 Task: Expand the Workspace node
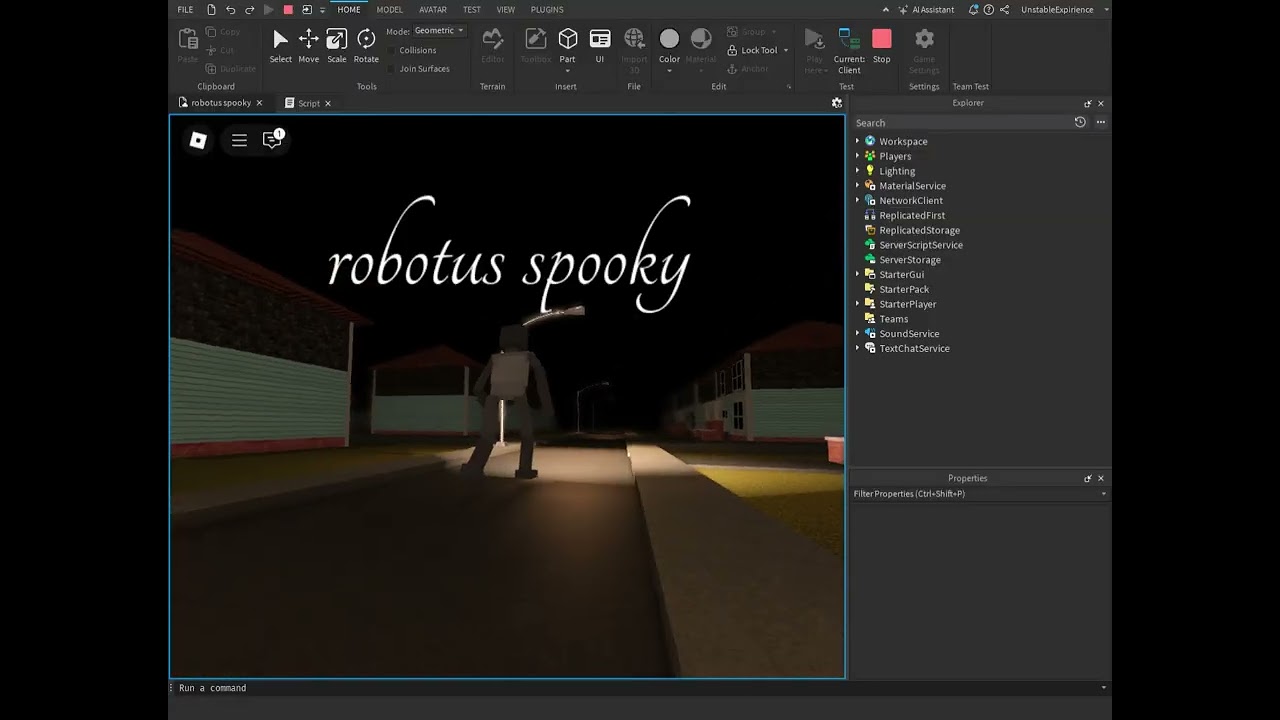pyautogui.click(x=857, y=141)
